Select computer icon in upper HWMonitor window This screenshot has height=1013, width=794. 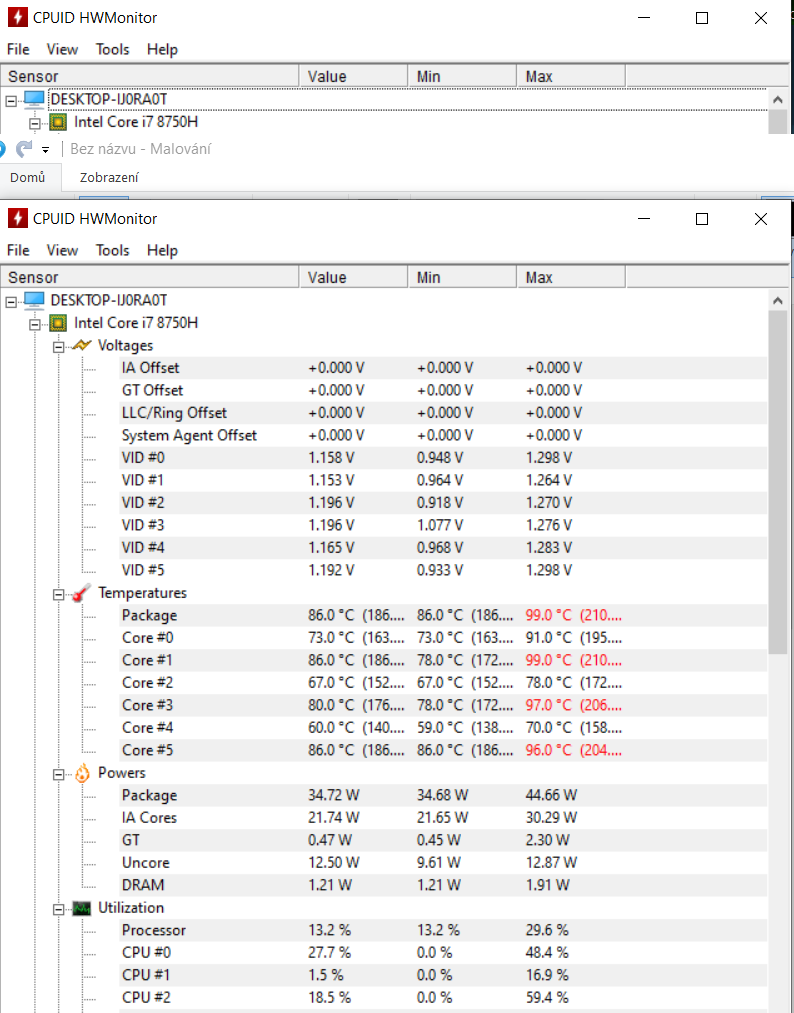34,99
